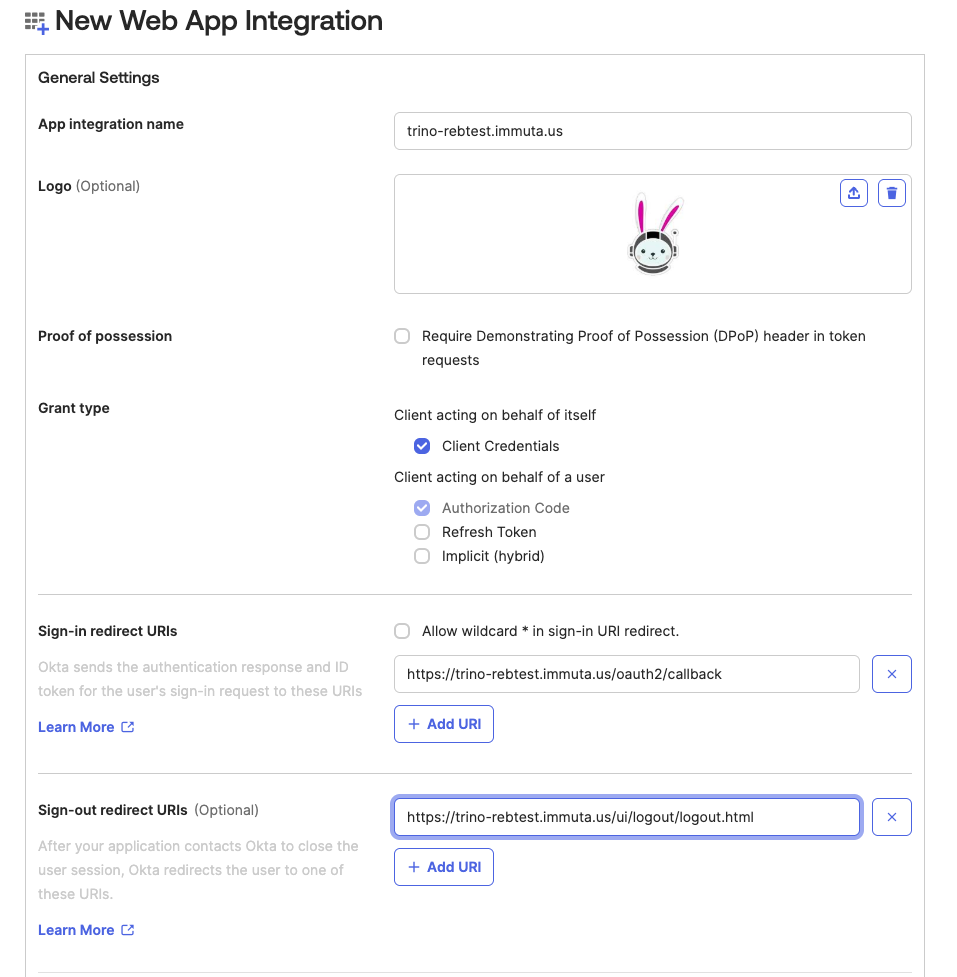
Task: Allow wildcard in sign-in URI redirect
Action: [x=402, y=631]
